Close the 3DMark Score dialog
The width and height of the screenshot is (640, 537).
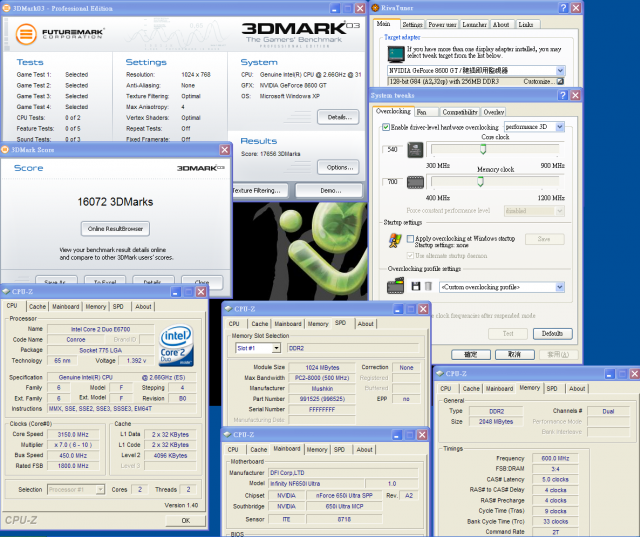coord(224,150)
